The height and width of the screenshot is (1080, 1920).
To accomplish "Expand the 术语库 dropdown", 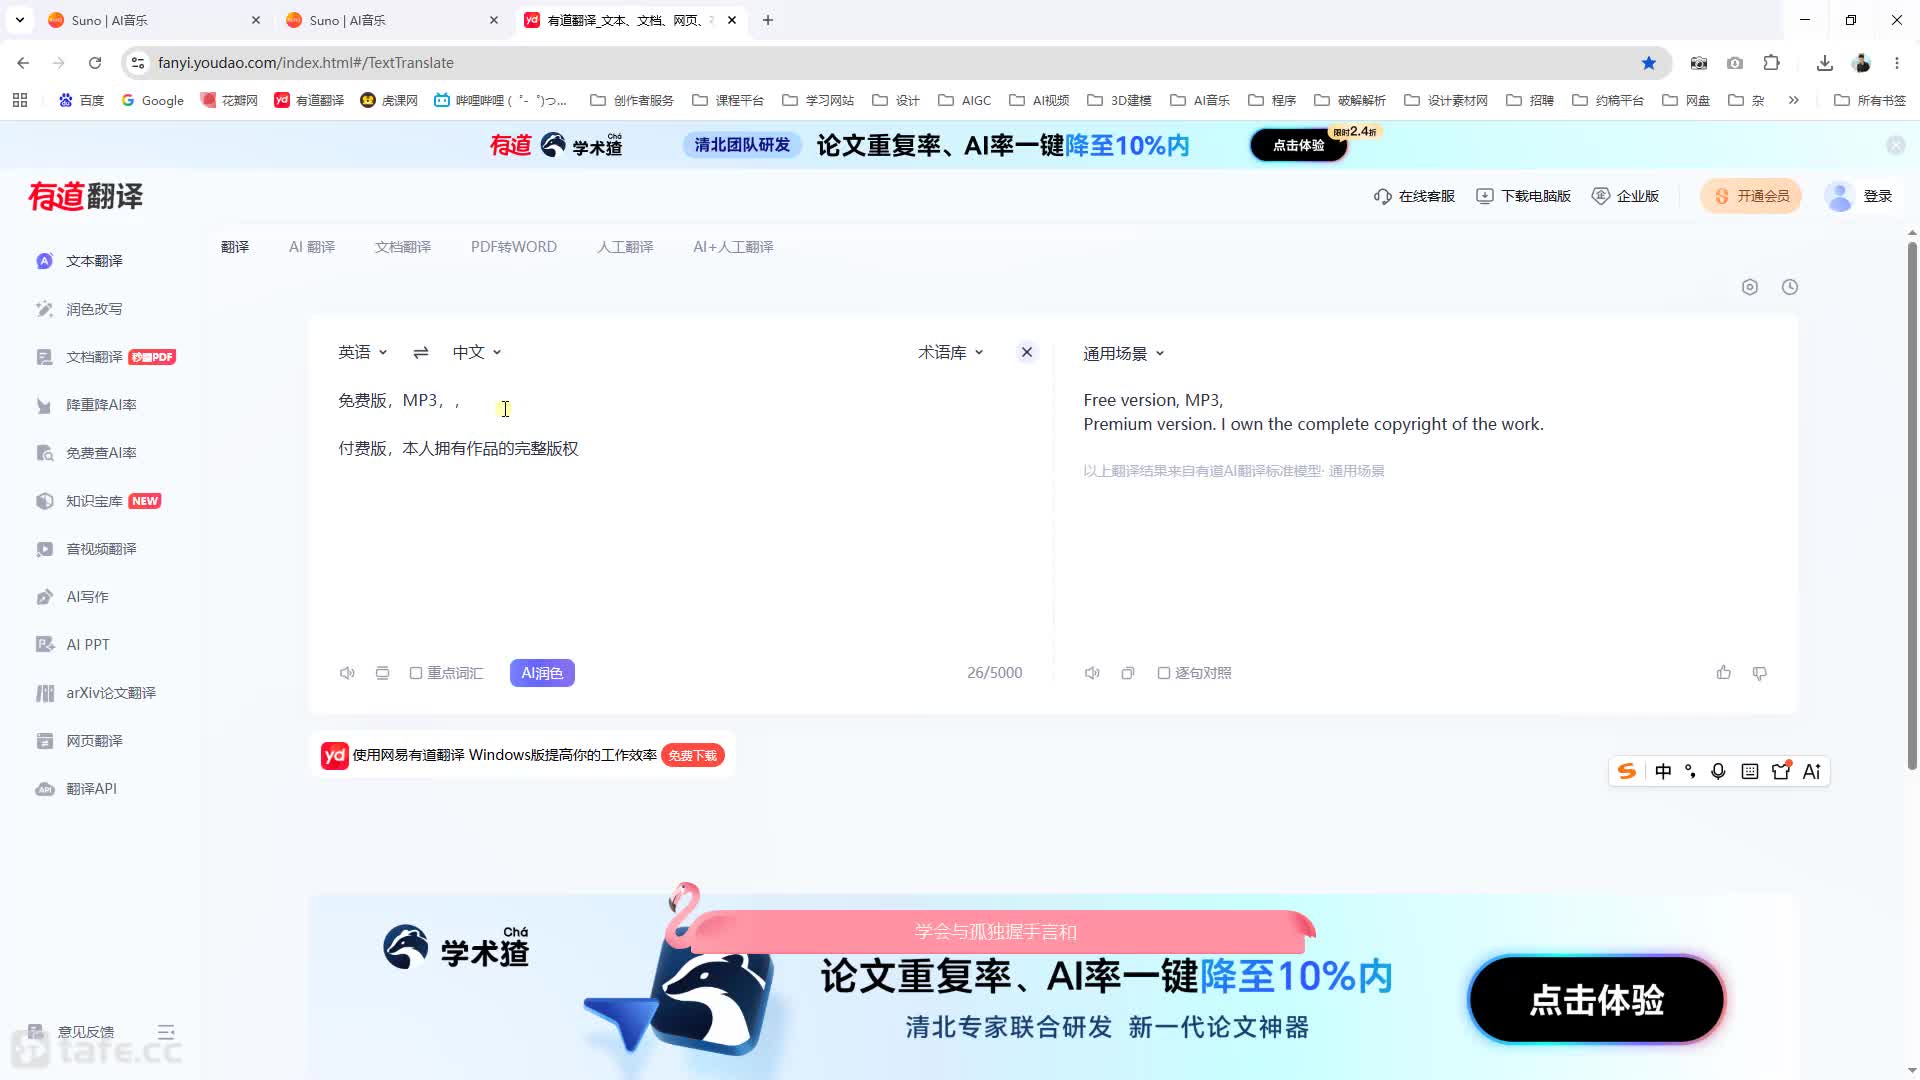I will click(951, 352).
